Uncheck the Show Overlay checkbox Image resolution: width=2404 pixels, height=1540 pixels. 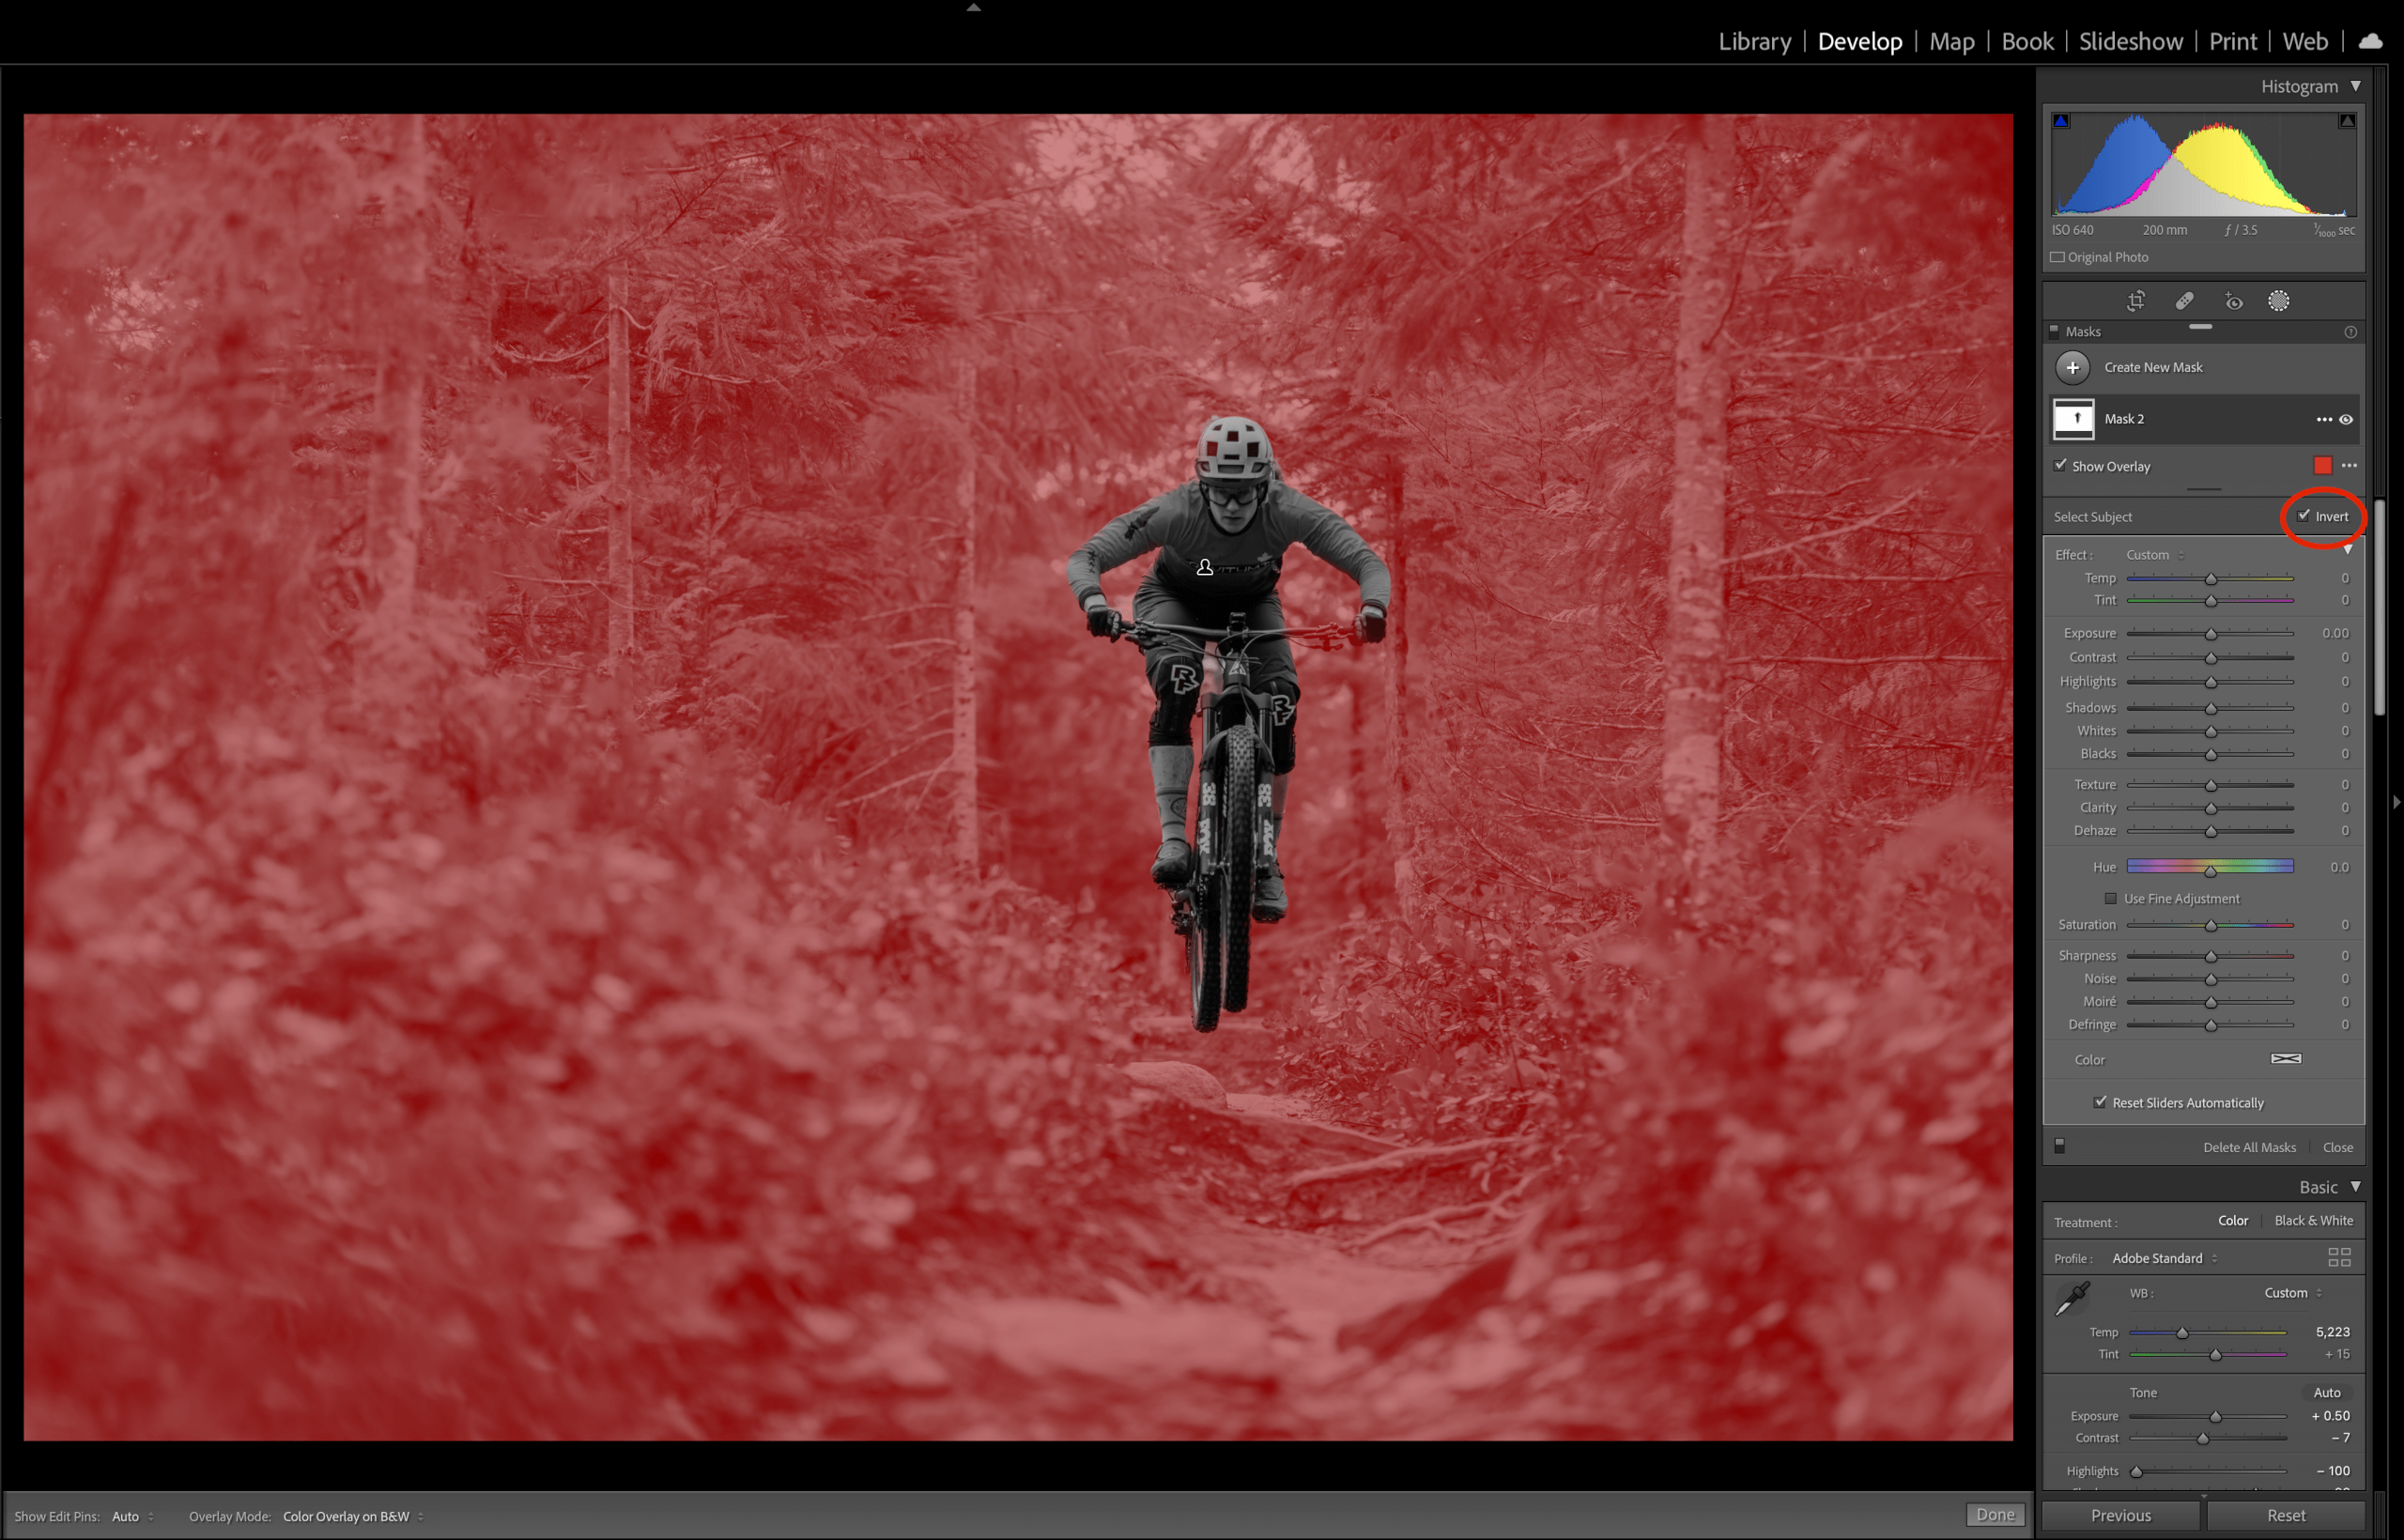pyautogui.click(x=2061, y=466)
